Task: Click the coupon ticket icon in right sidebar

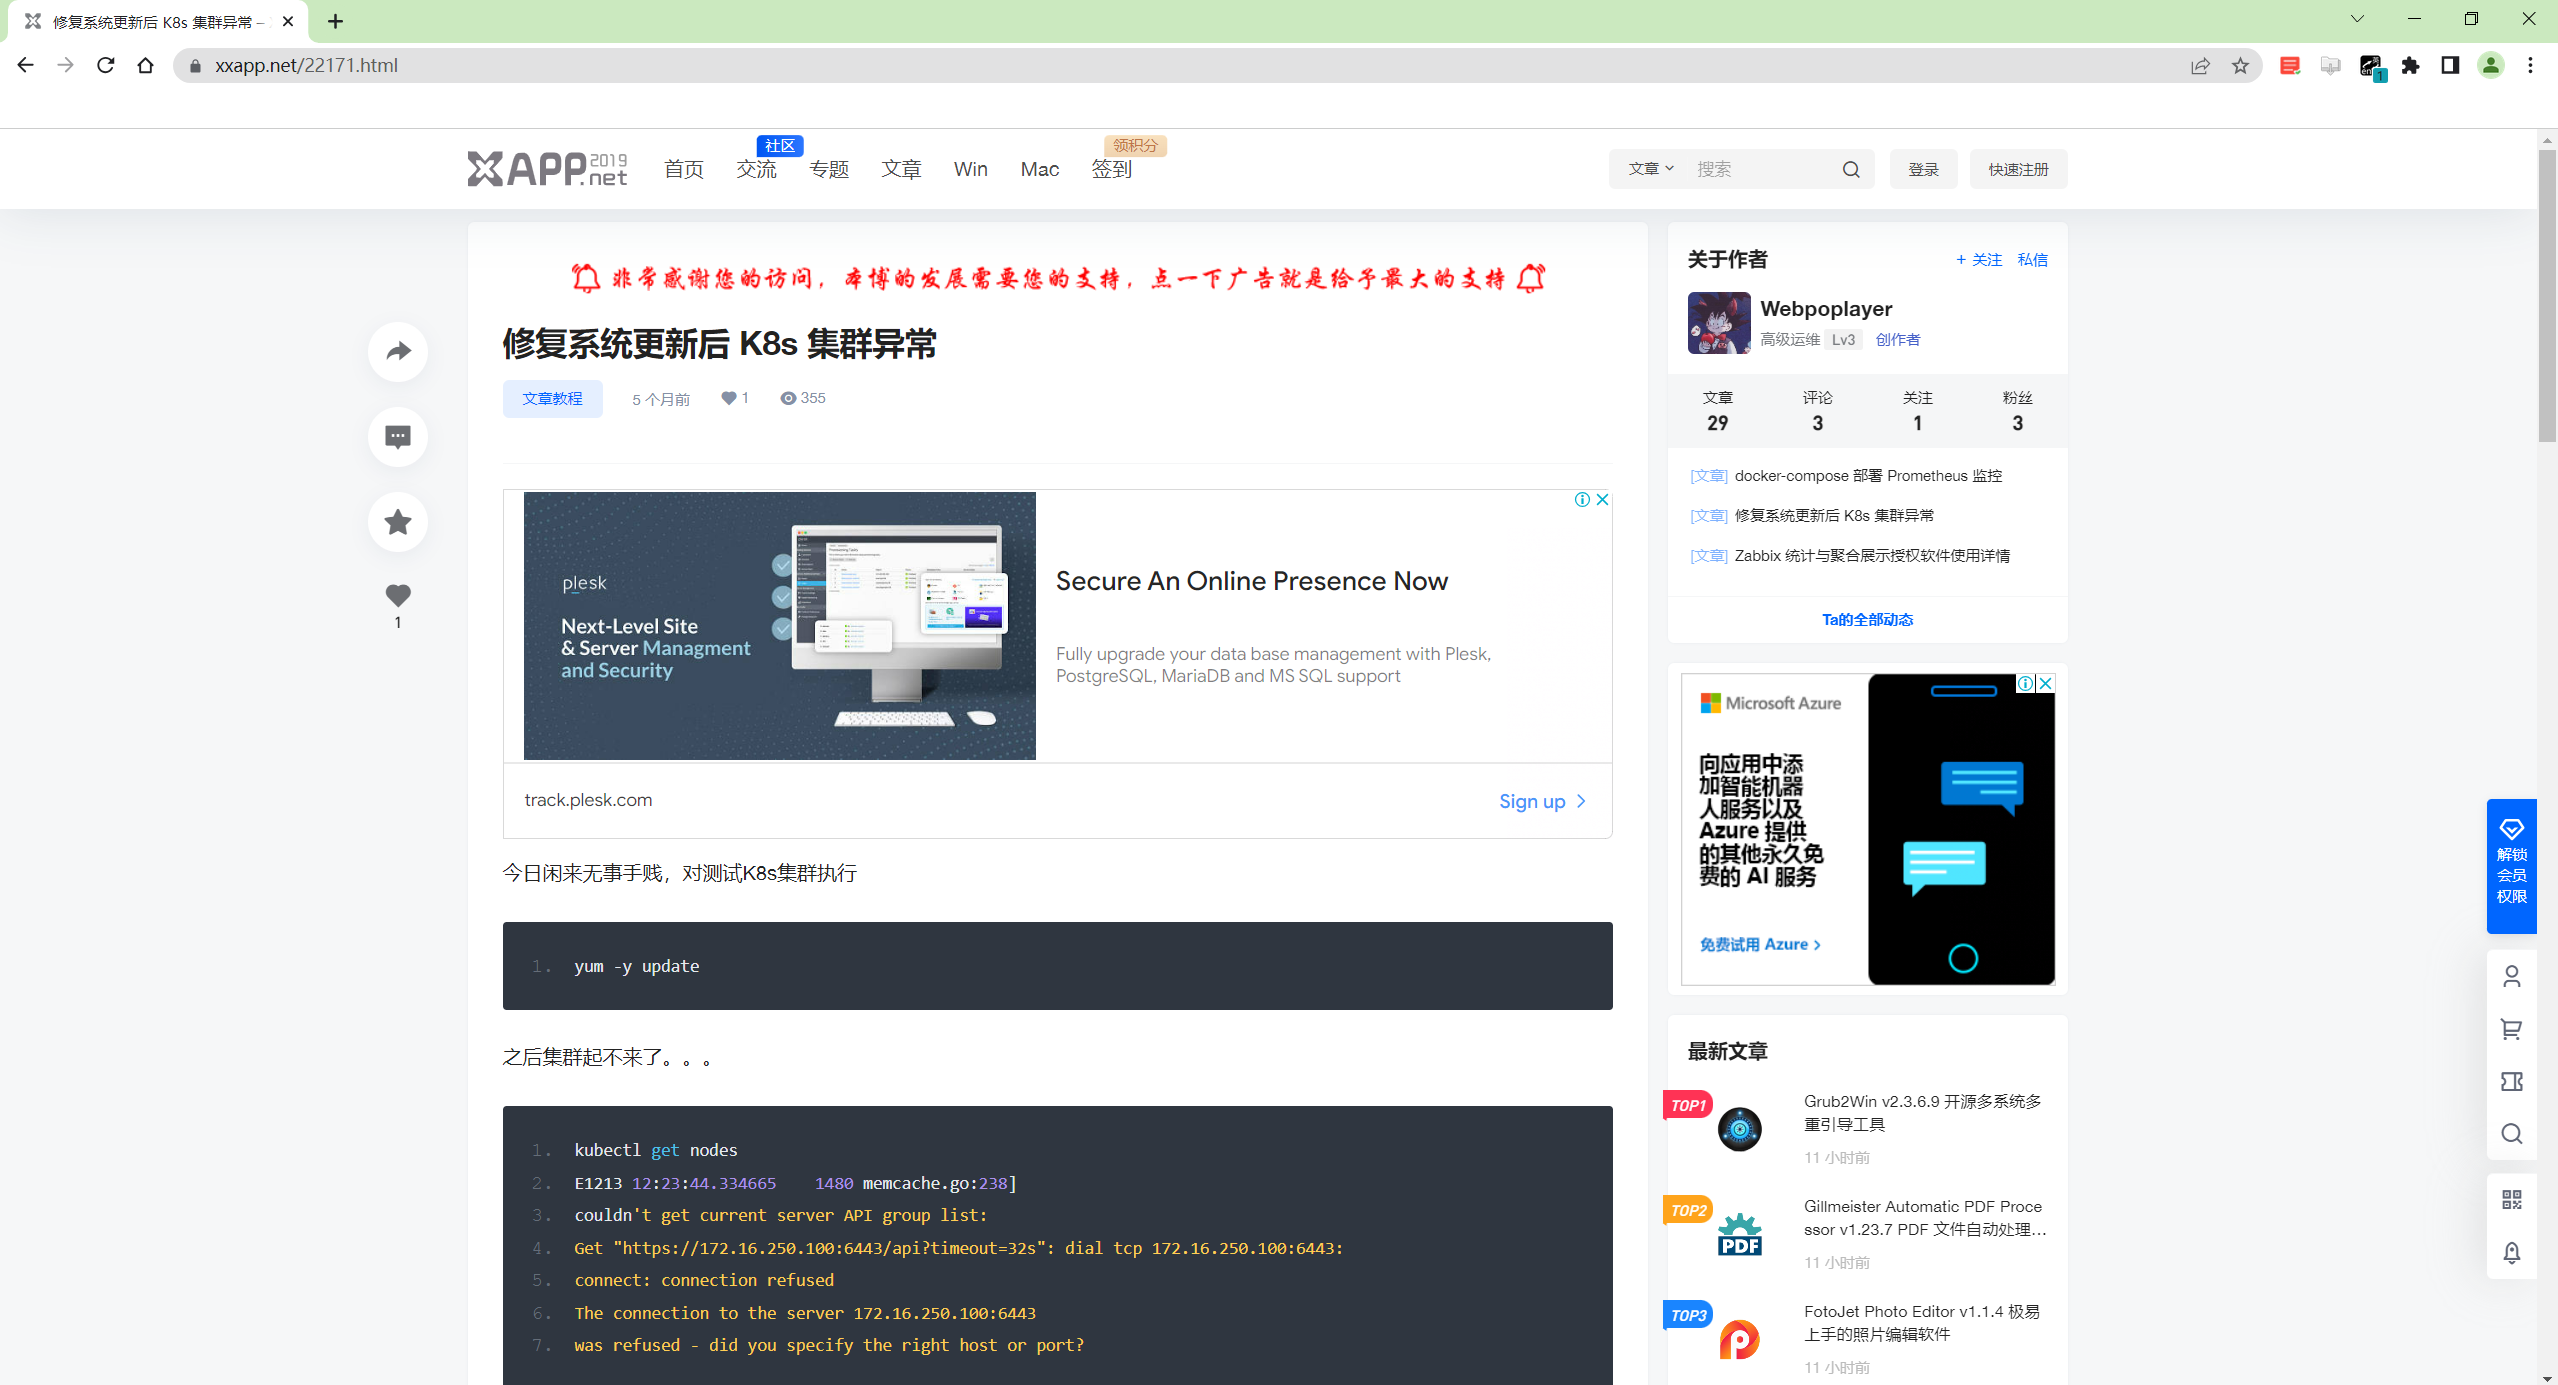Action: point(2511,1081)
